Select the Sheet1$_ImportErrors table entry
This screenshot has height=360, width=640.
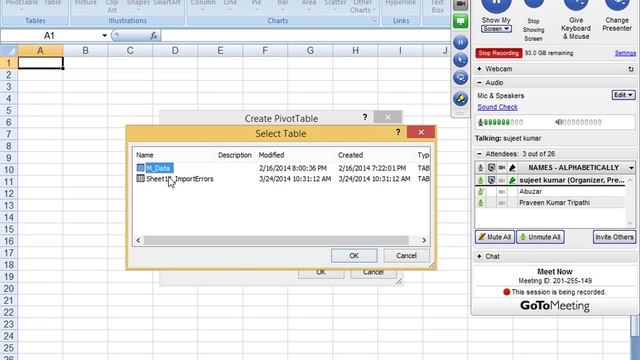point(175,179)
